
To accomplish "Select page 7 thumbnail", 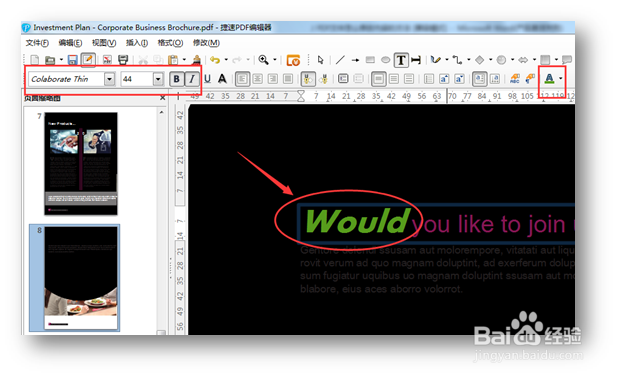I will (81, 164).
